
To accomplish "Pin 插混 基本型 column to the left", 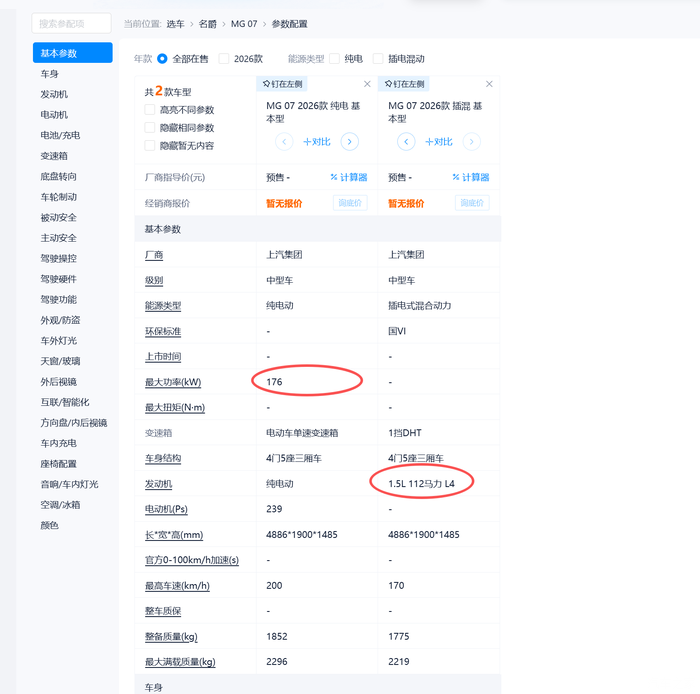I will point(404,84).
